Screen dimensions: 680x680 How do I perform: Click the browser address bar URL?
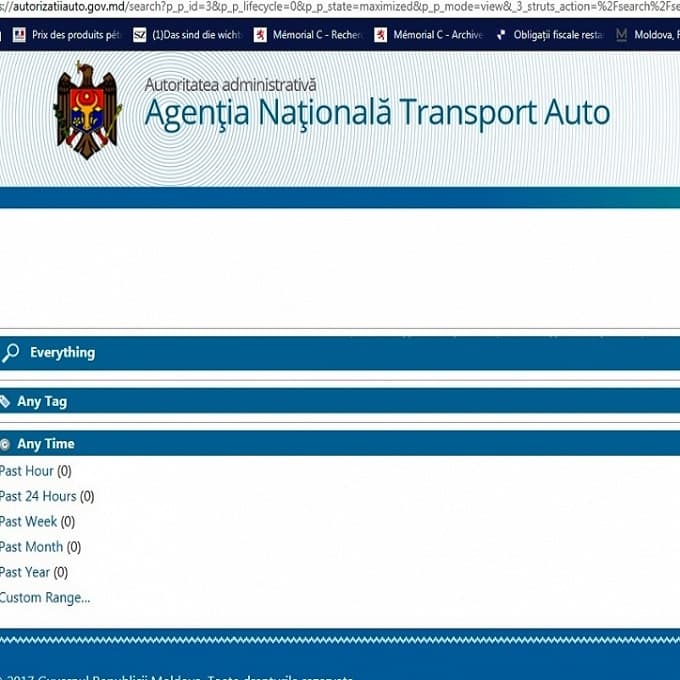pos(340,7)
